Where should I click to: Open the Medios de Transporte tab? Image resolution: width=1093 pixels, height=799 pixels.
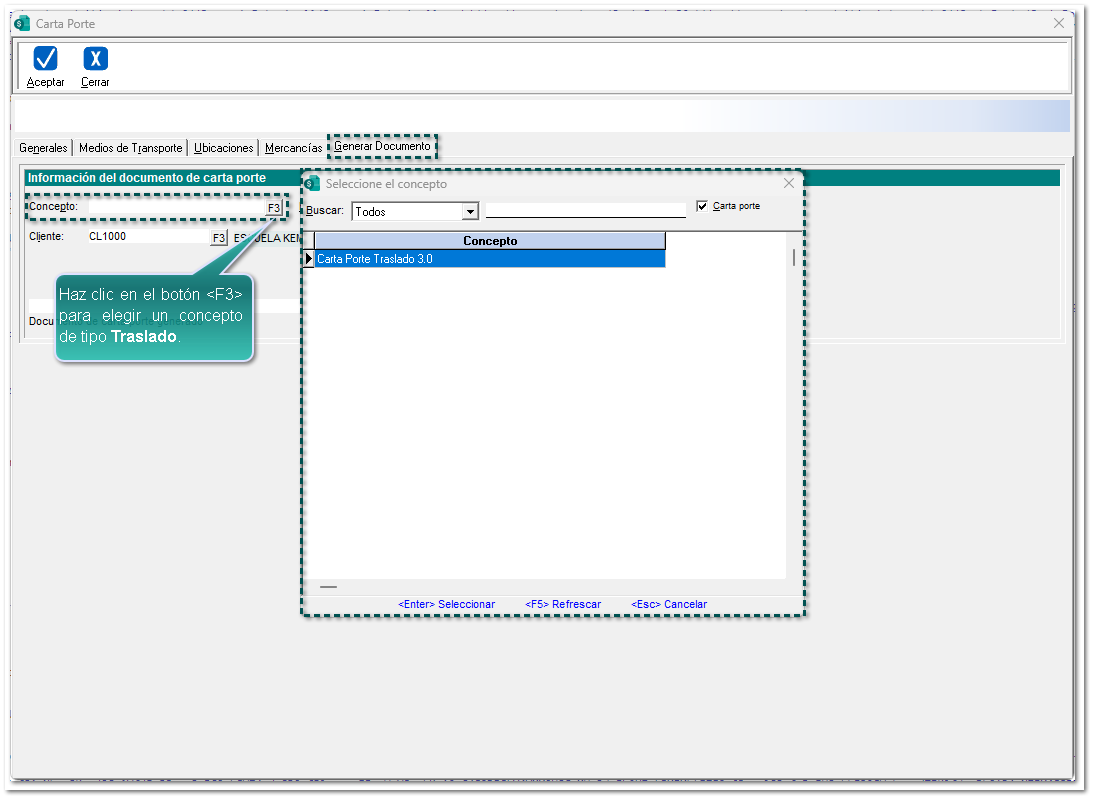(130, 148)
